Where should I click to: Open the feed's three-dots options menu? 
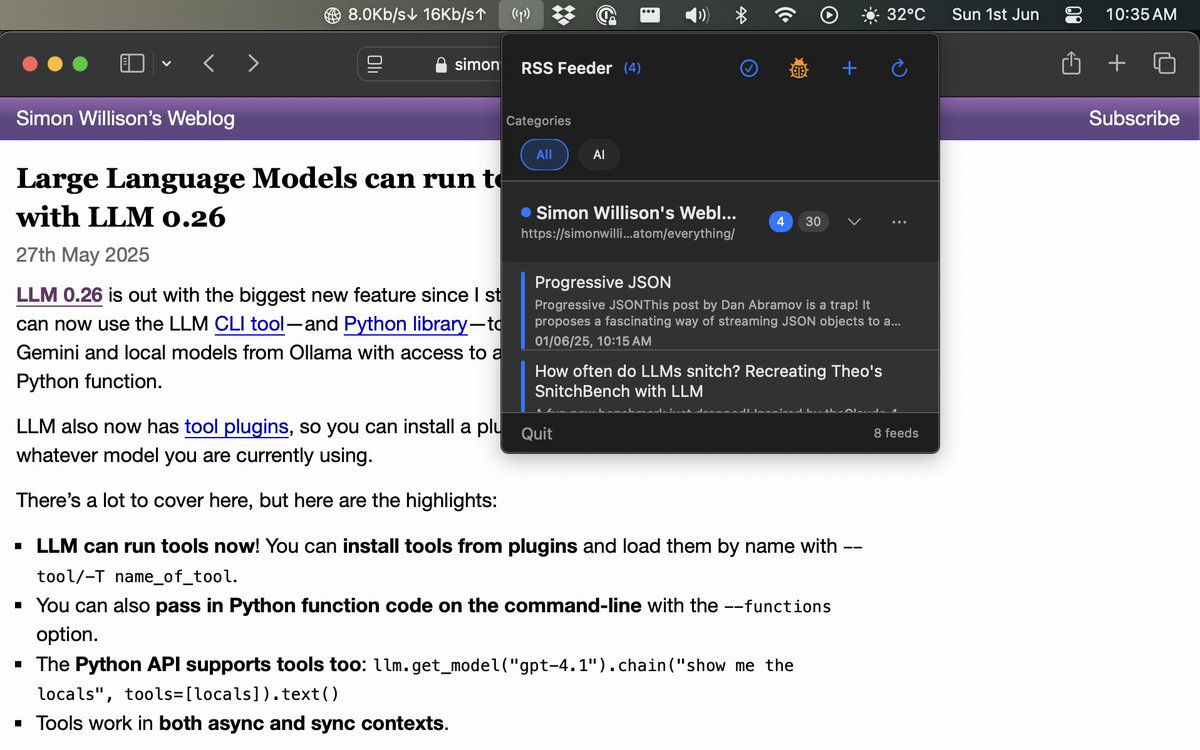click(899, 222)
